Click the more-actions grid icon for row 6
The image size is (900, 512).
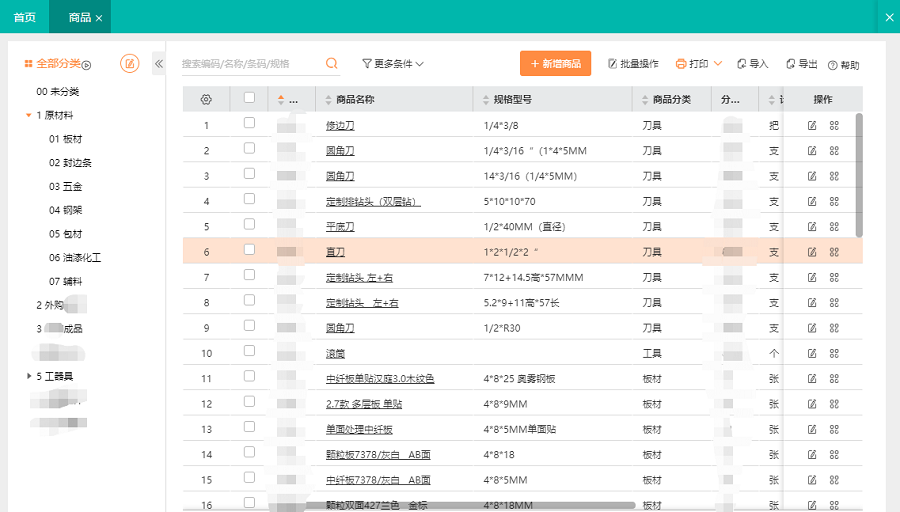(834, 251)
